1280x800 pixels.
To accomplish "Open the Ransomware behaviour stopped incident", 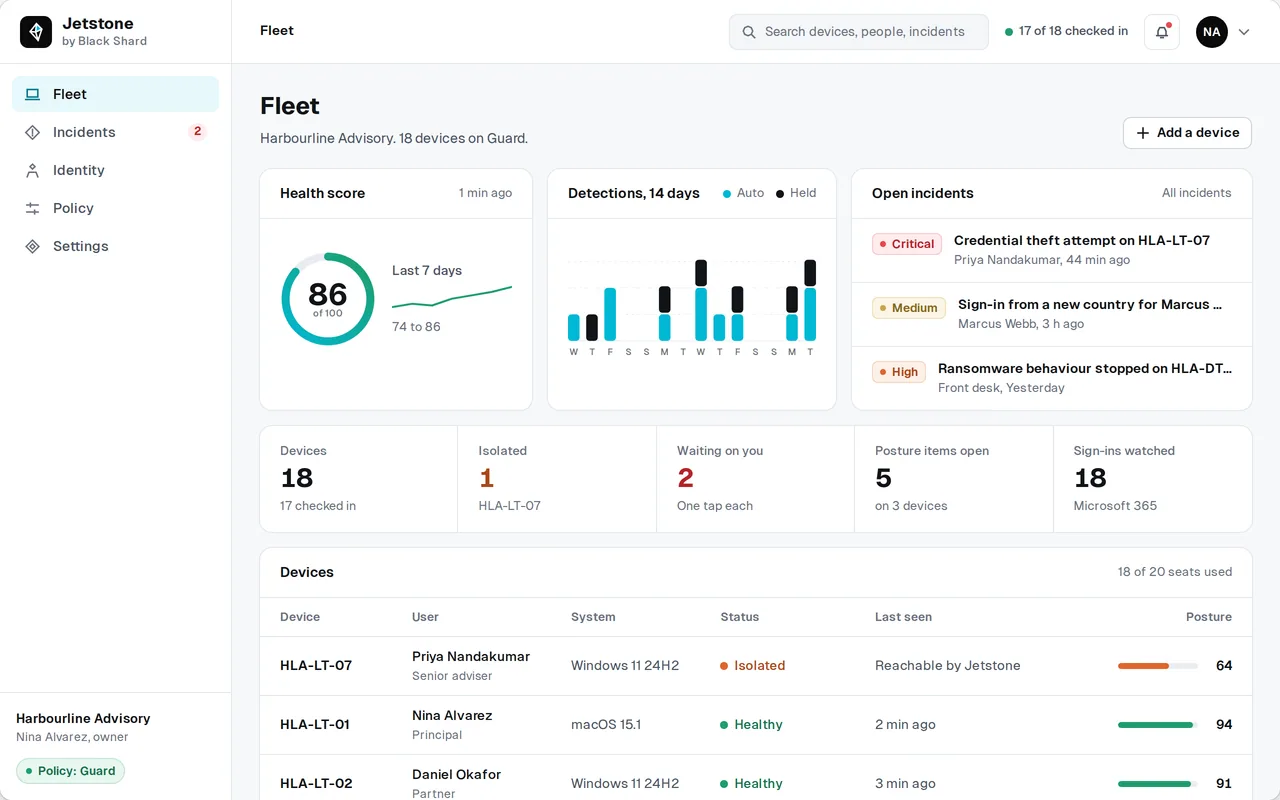I will click(1051, 378).
